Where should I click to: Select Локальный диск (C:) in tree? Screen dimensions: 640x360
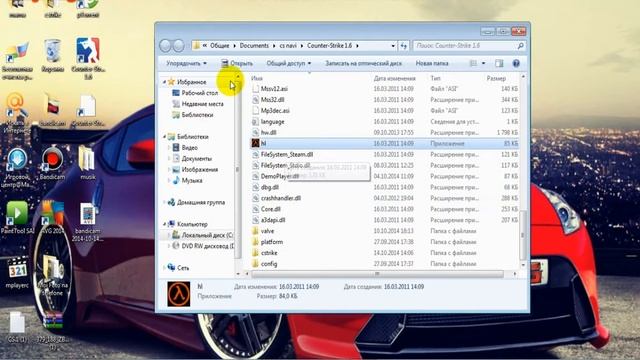pos(202,235)
